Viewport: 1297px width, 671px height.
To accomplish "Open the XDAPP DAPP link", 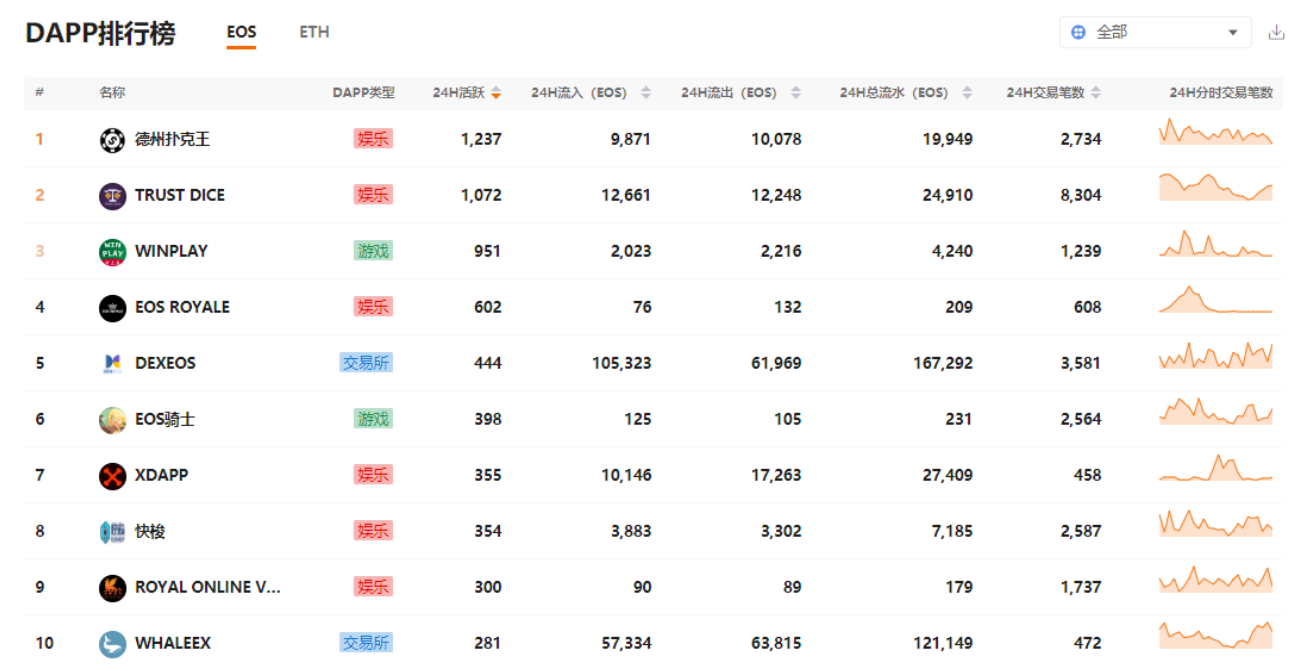I will point(161,476).
